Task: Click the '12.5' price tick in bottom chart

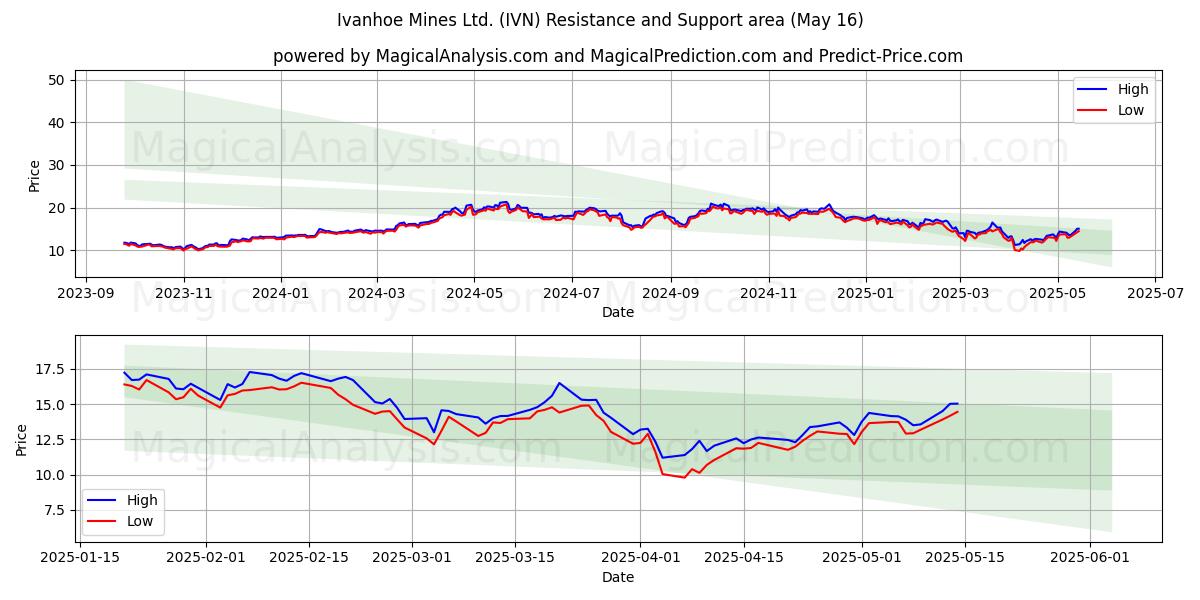Action: pos(52,440)
